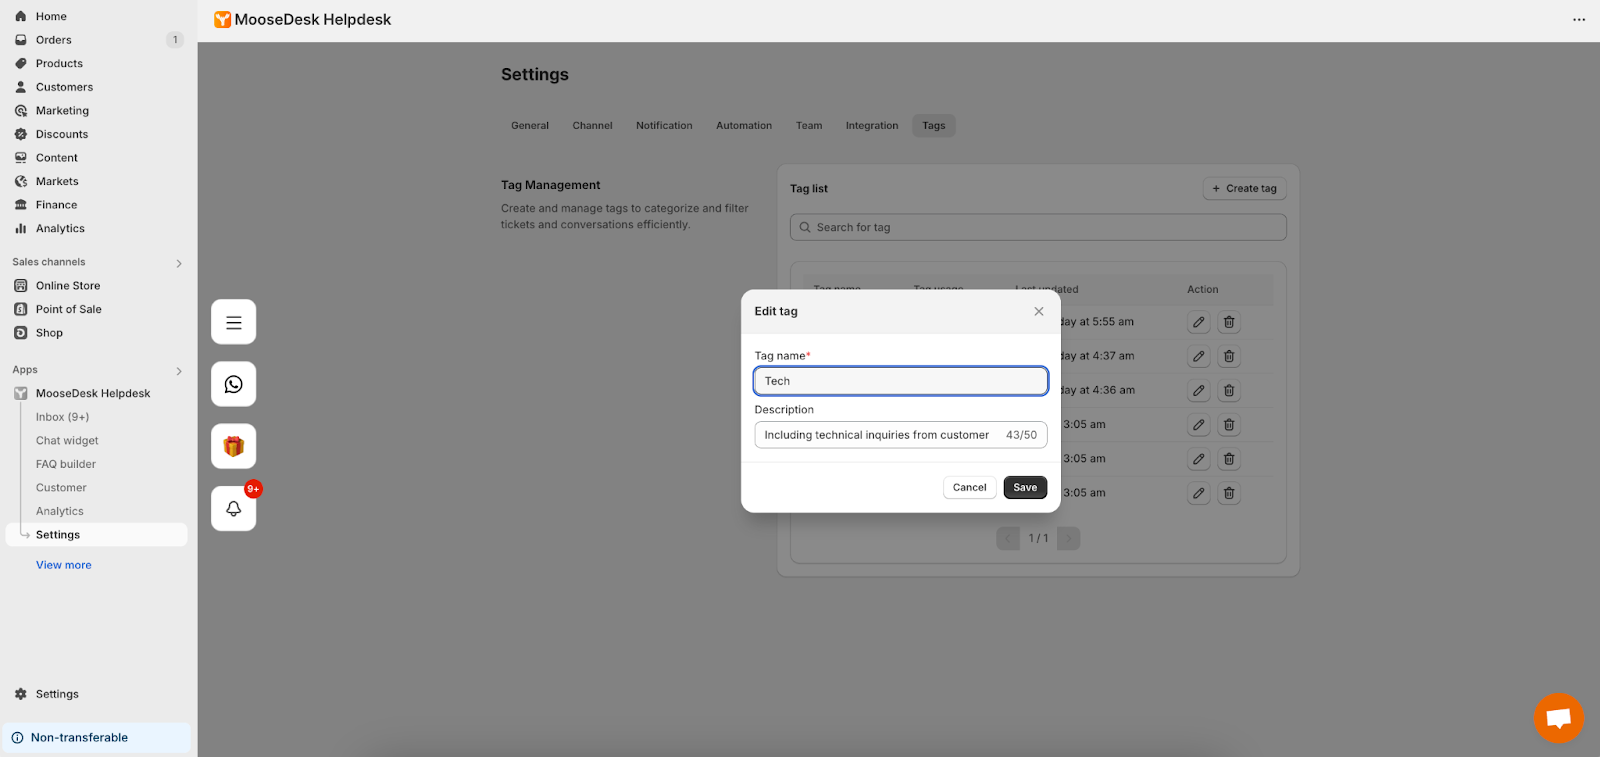The width and height of the screenshot is (1600, 757).
Task: Switch to the Channel tab
Action: 593,126
